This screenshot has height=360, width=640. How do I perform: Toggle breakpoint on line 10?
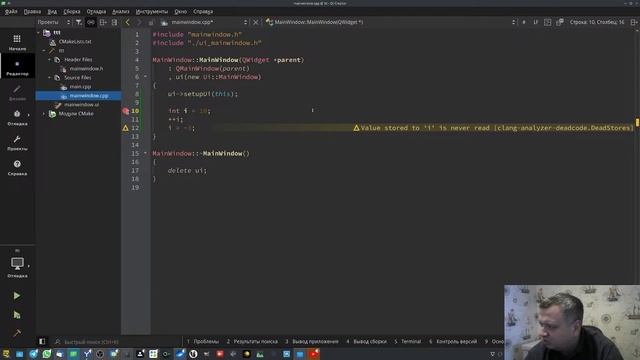126,111
